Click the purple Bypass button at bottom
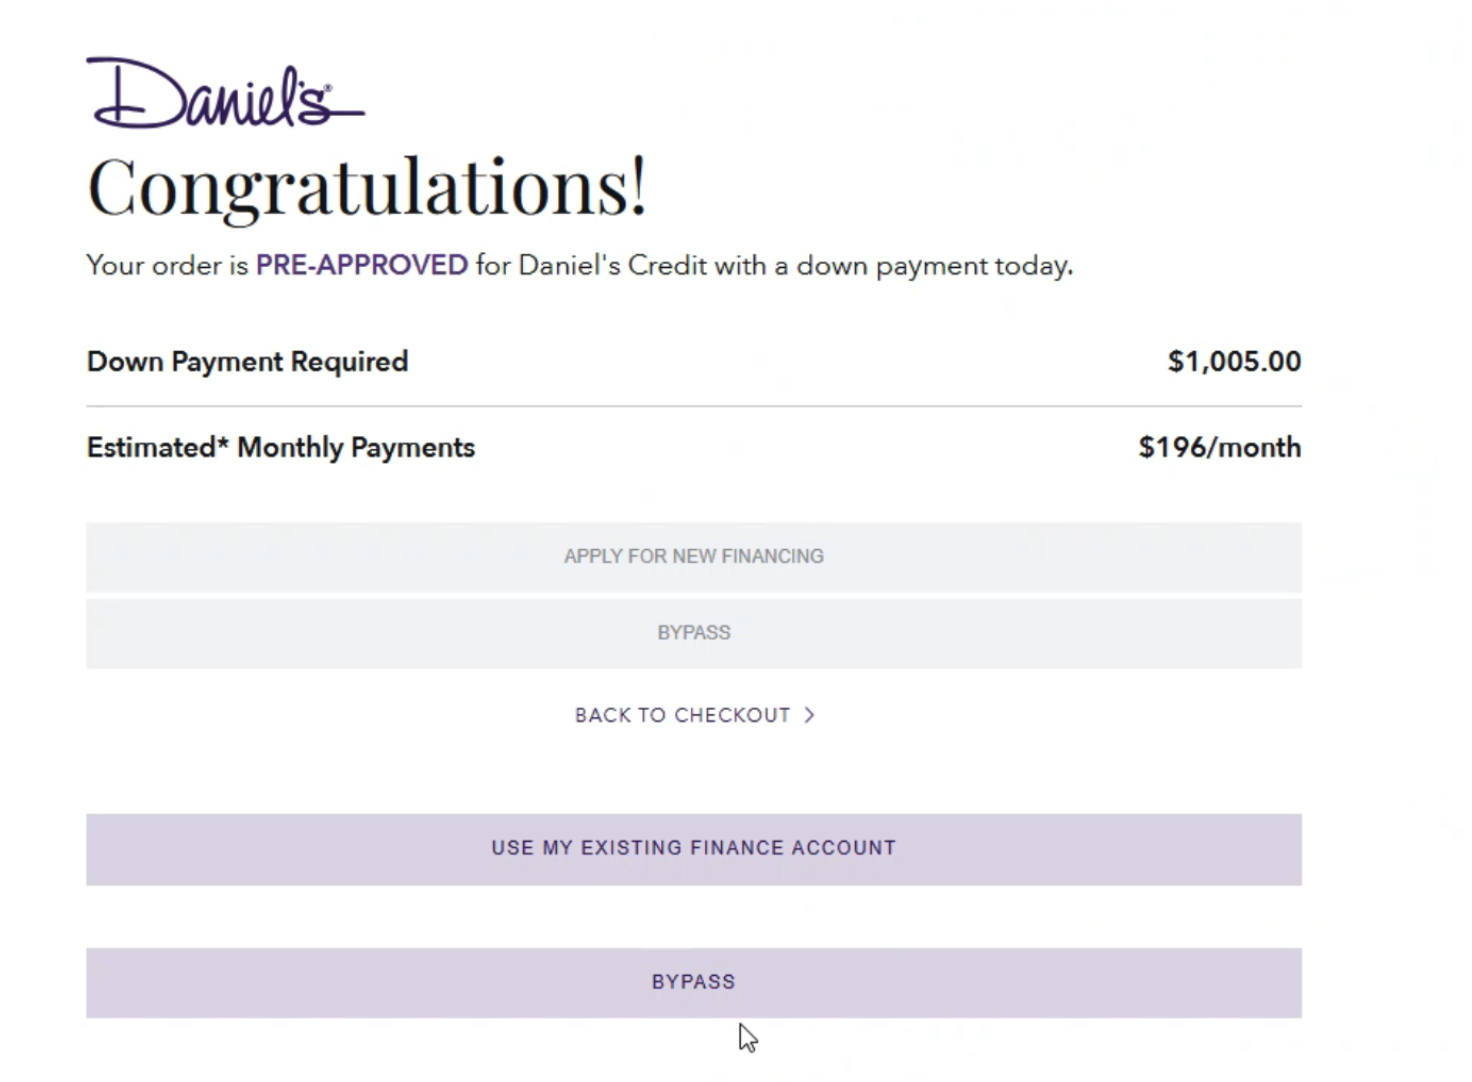 coord(694,983)
